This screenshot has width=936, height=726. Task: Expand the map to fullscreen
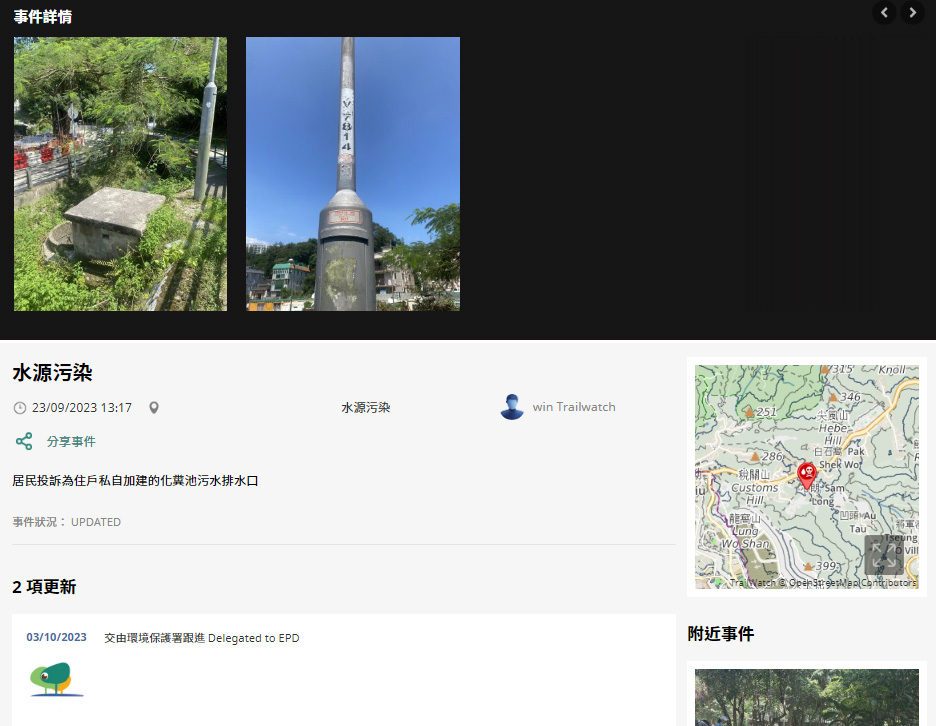(883, 555)
